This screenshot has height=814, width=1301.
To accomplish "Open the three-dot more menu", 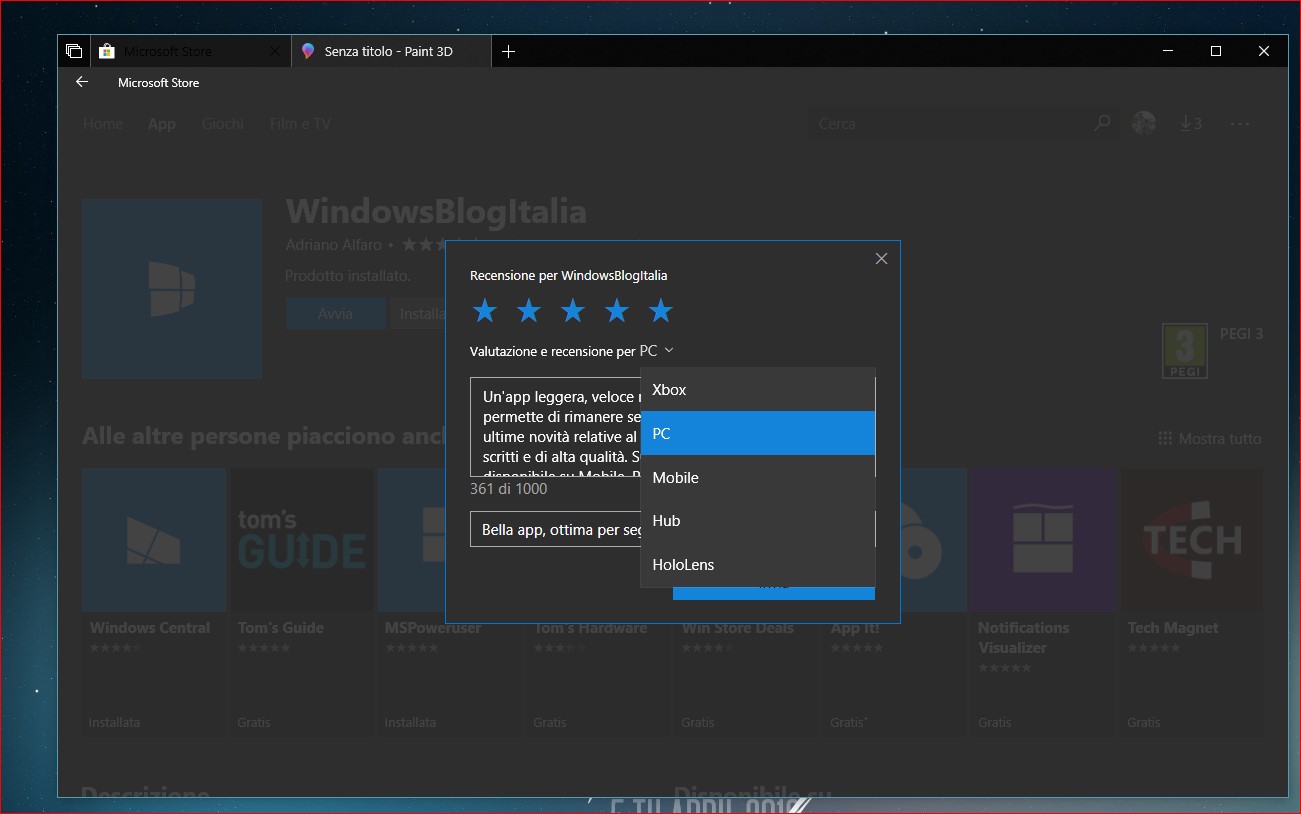I will 1240,124.
